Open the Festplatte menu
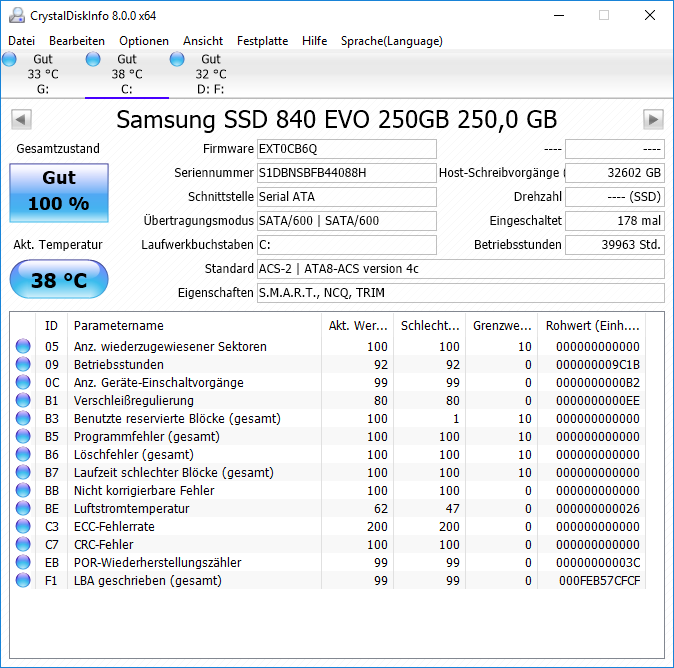Image resolution: width=674 pixels, height=668 pixels. [x=263, y=41]
